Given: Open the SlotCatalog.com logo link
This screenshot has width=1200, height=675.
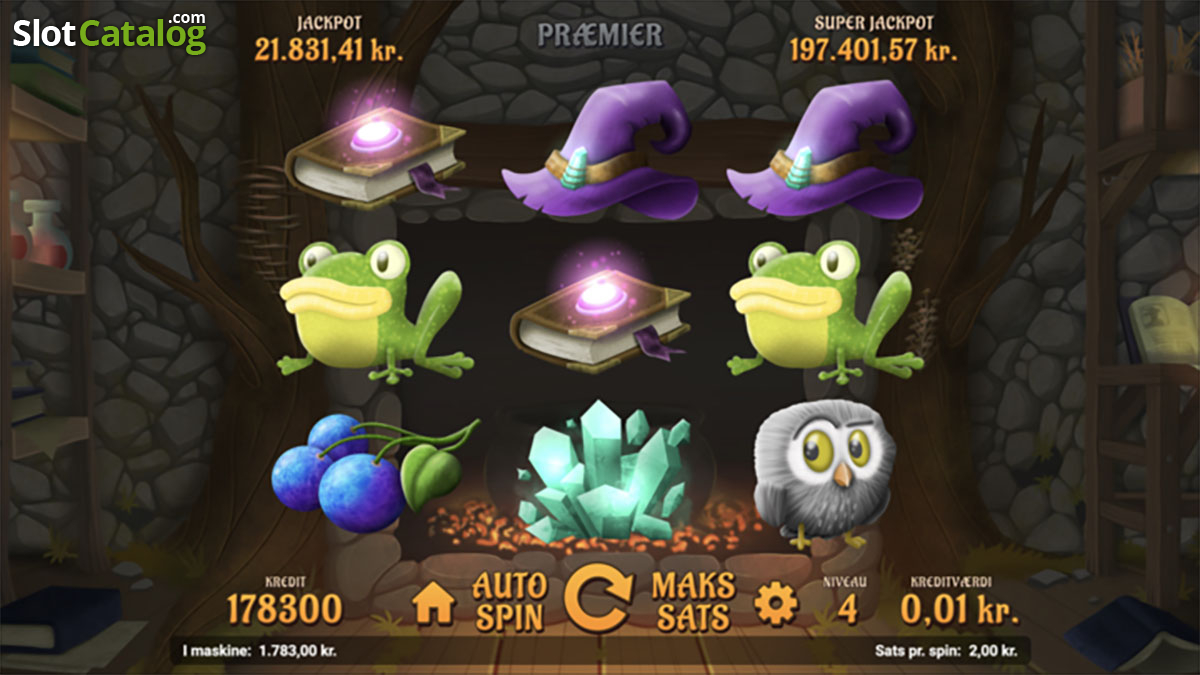Looking at the screenshot, I should pos(110,33).
